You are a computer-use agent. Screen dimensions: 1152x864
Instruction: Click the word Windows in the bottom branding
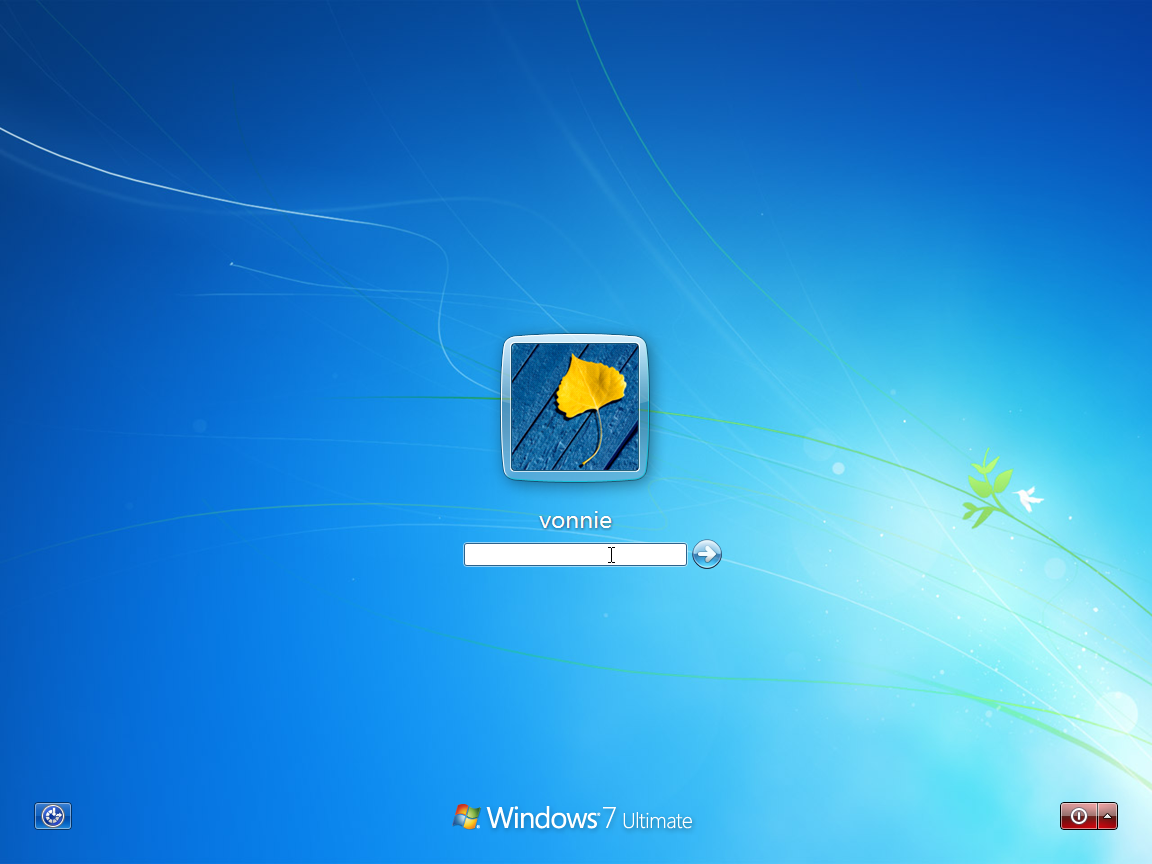tap(542, 818)
